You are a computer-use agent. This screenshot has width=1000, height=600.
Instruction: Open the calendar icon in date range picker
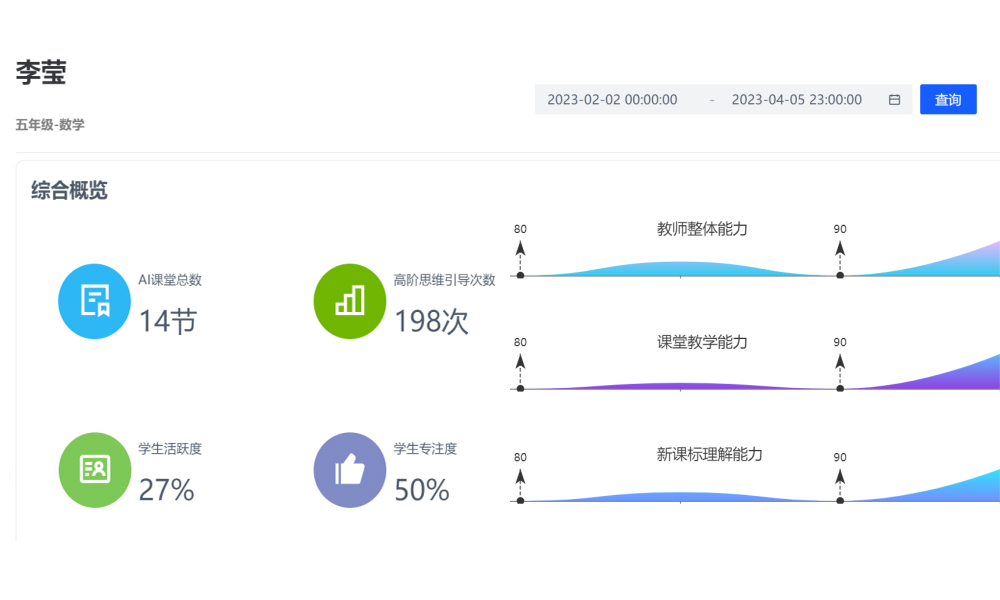tap(894, 100)
